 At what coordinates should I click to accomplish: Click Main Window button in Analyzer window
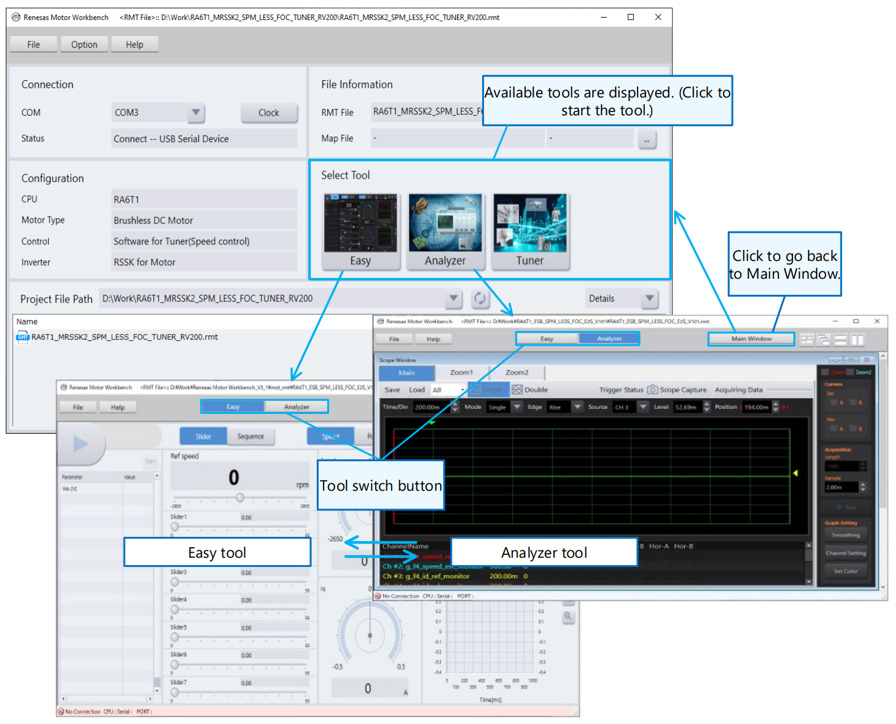coord(751,339)
